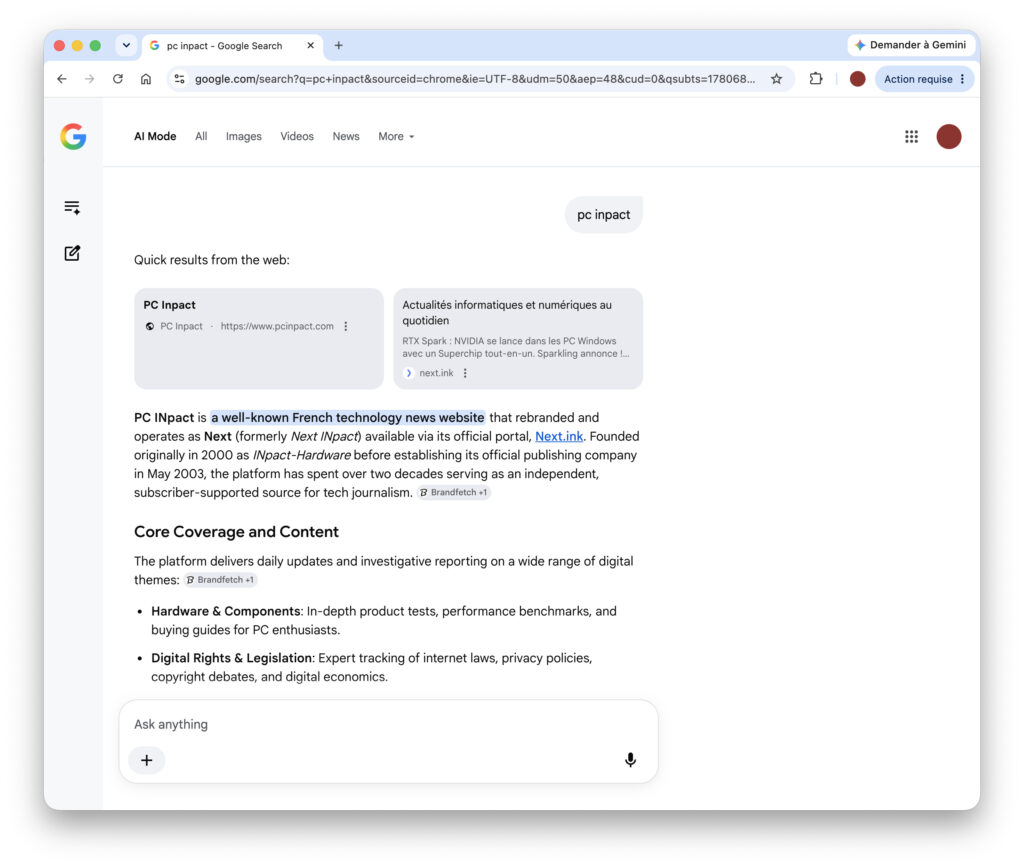Open the browser extensions puzzle icon
This screenshot has height=868, width=1024.
pos(816,79)
